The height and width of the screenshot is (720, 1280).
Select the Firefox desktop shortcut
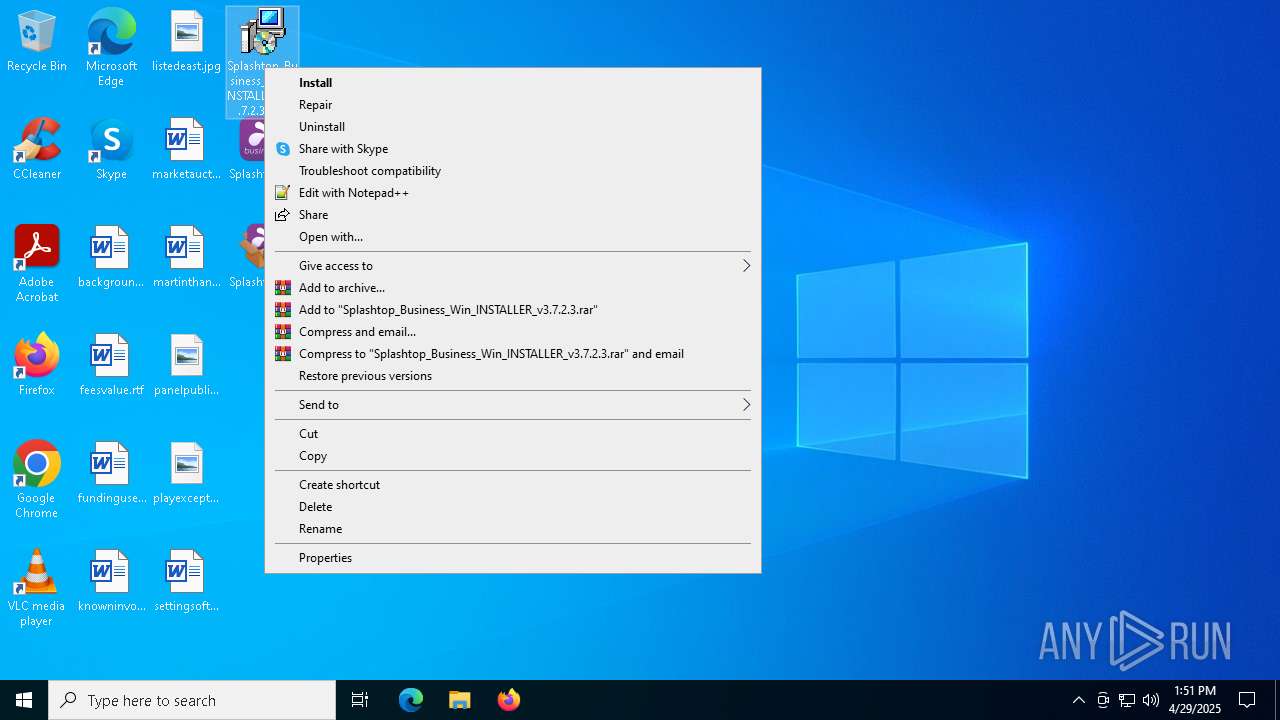point(37,366)
